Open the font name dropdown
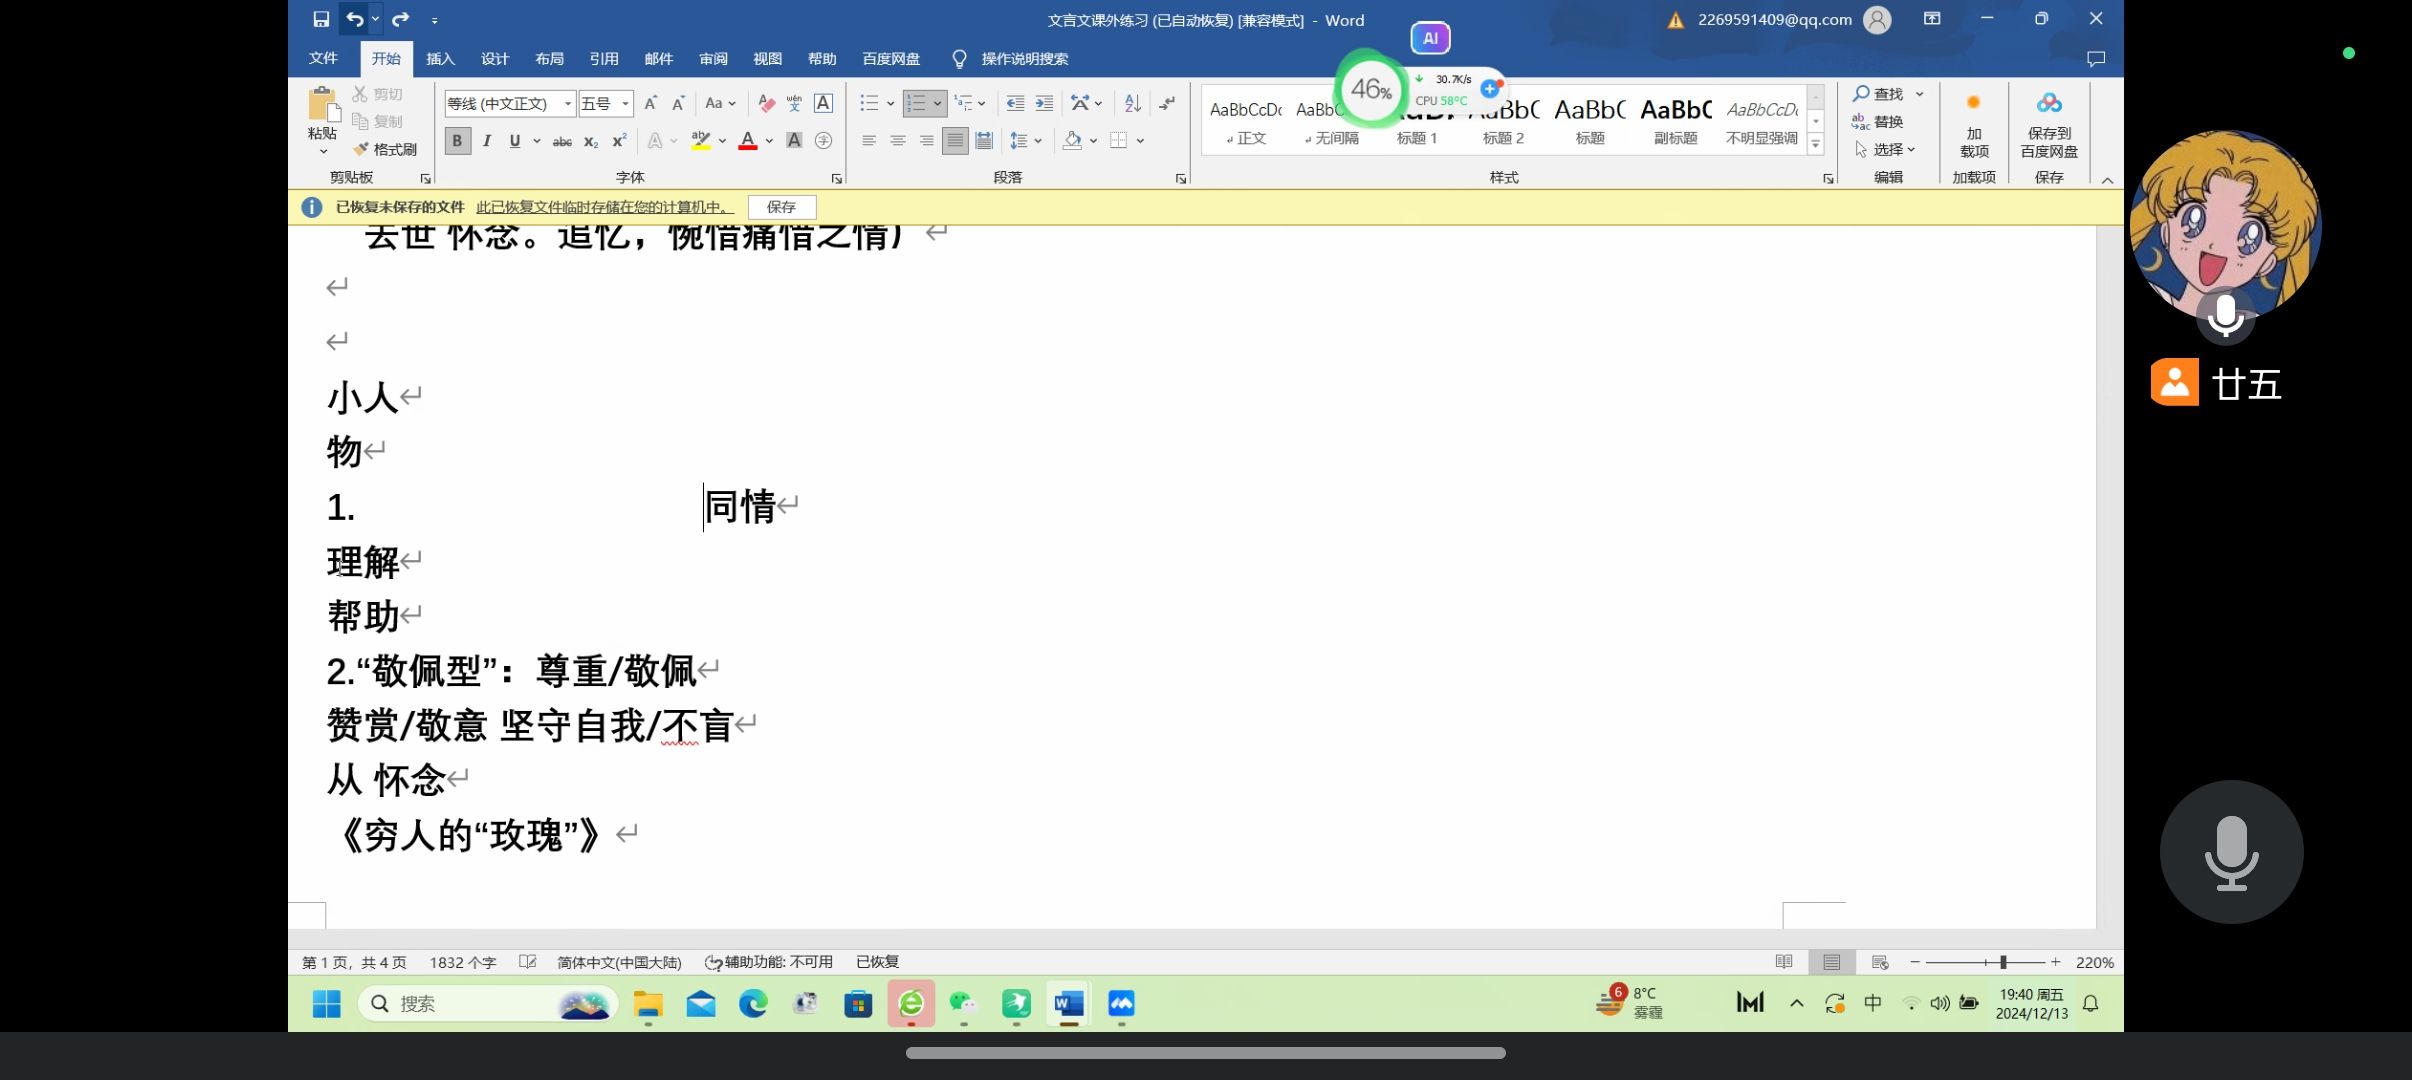 567,103
